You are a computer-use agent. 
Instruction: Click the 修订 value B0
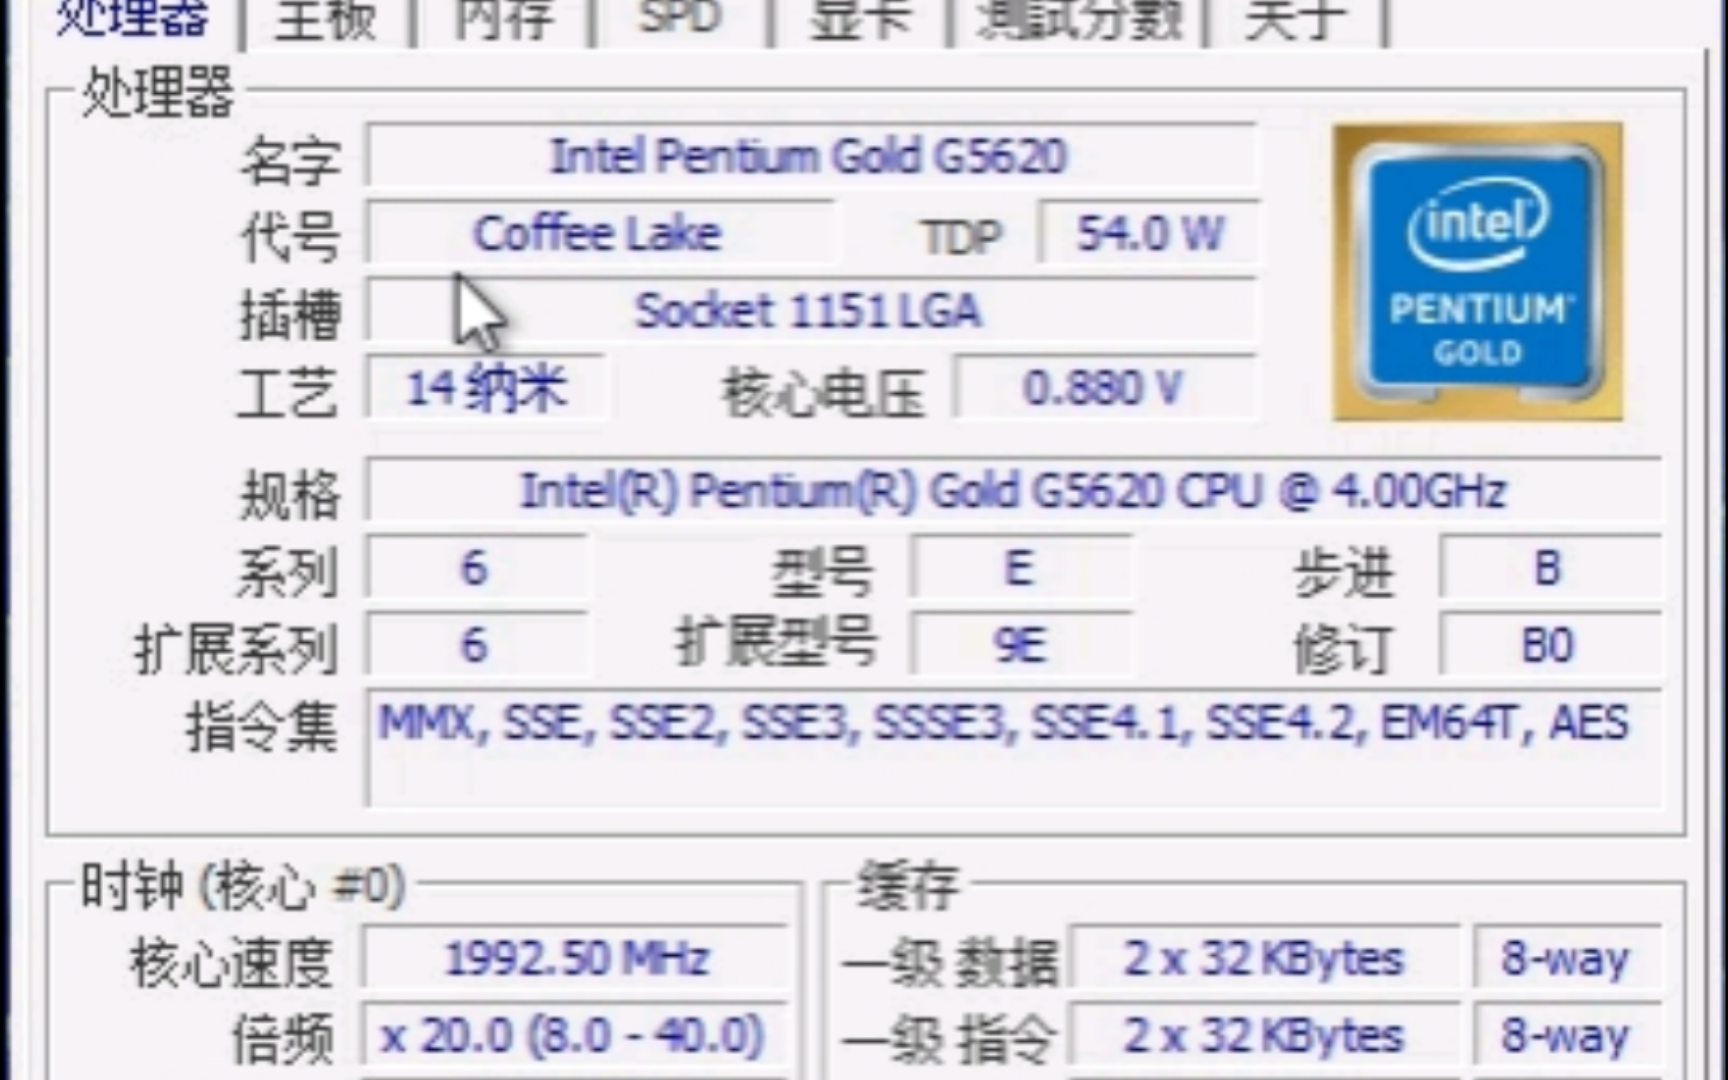pos(1550,646)
